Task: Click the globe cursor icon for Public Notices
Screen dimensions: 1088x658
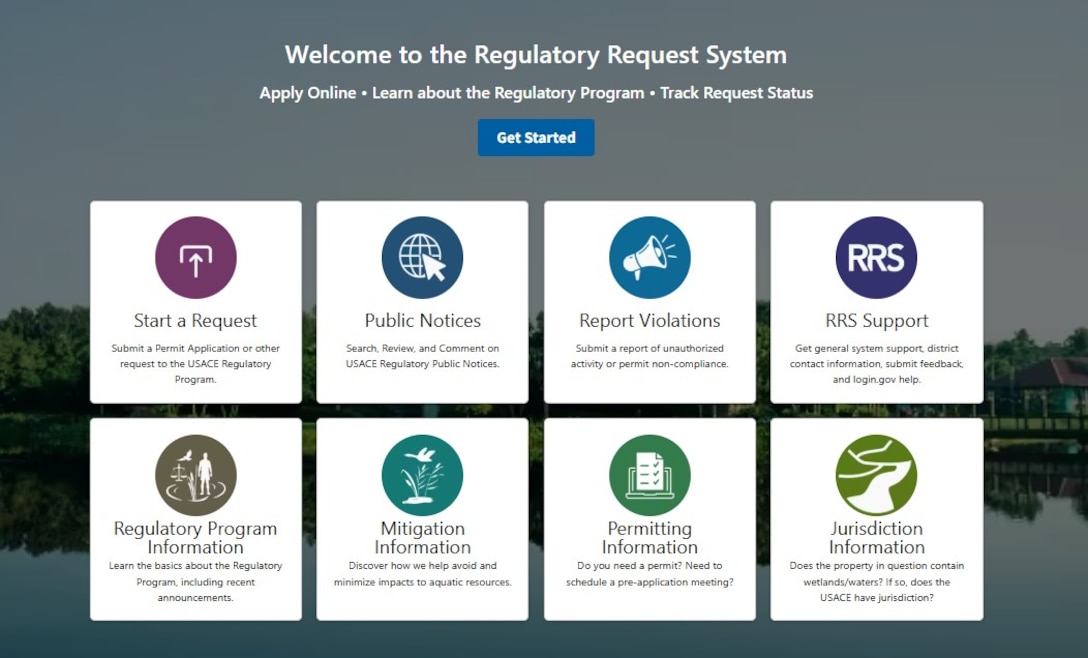Action: (x=422, y=258)
